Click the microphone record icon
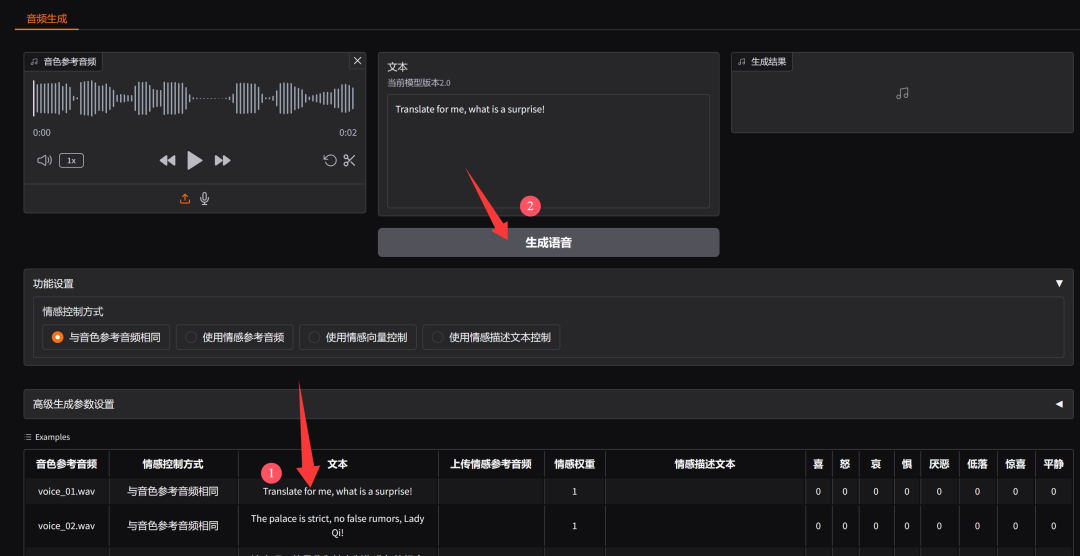The image size is (1080, 556). [x=205, y=198]
